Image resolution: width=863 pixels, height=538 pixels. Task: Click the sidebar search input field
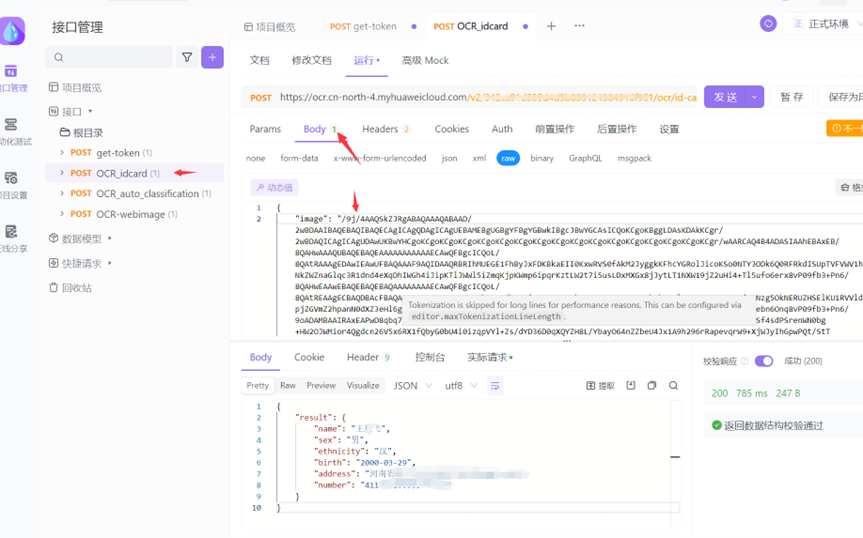[110, 58]
